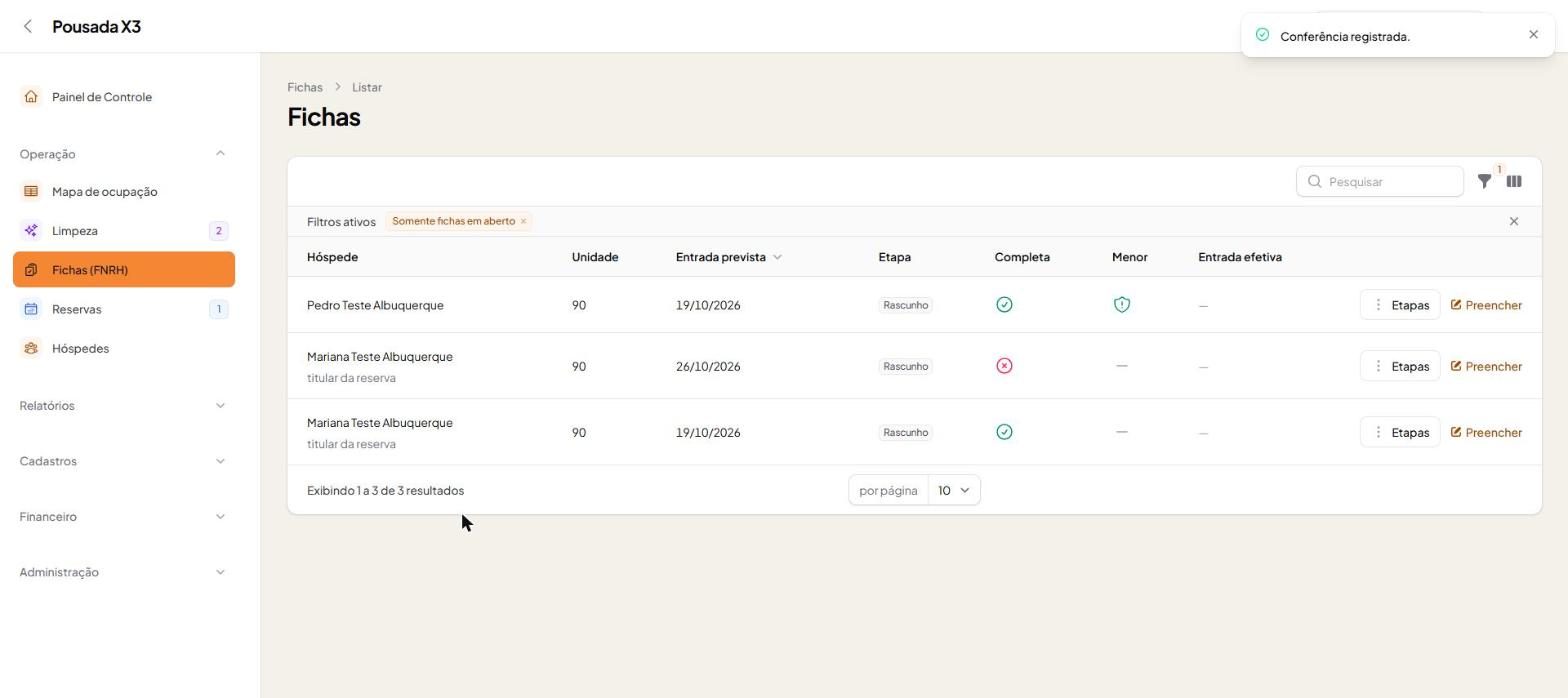Open Reservas in the sidebar

coord(124,309)
